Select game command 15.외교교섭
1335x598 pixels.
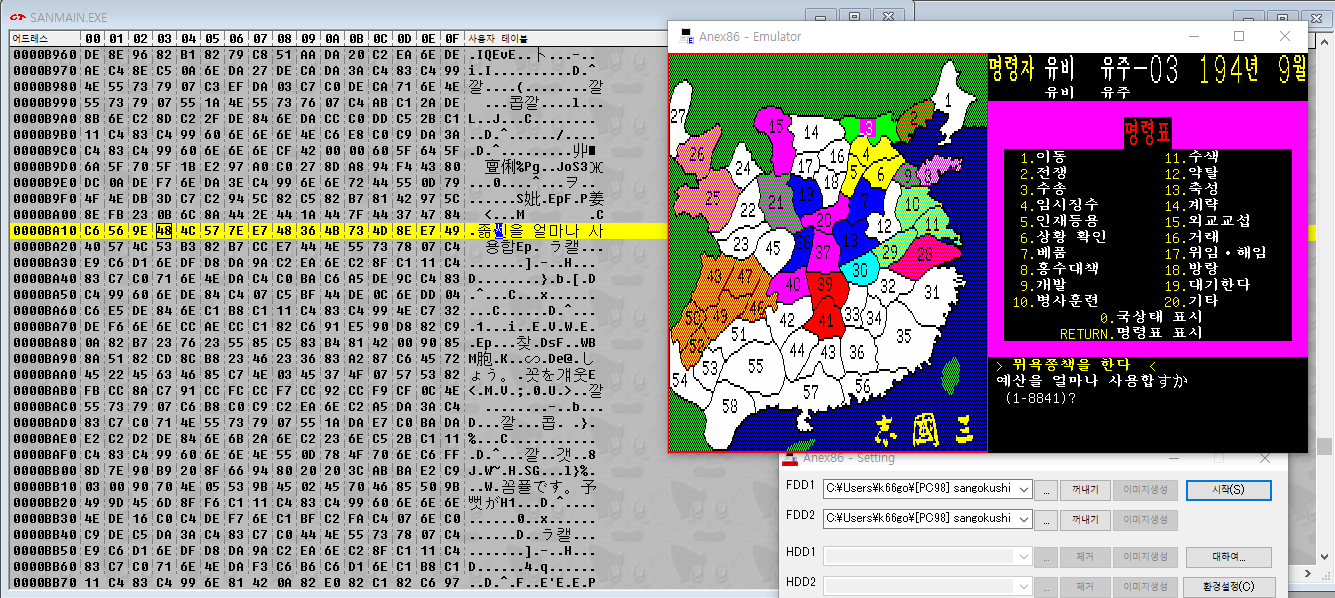(x=1207, y=221)
